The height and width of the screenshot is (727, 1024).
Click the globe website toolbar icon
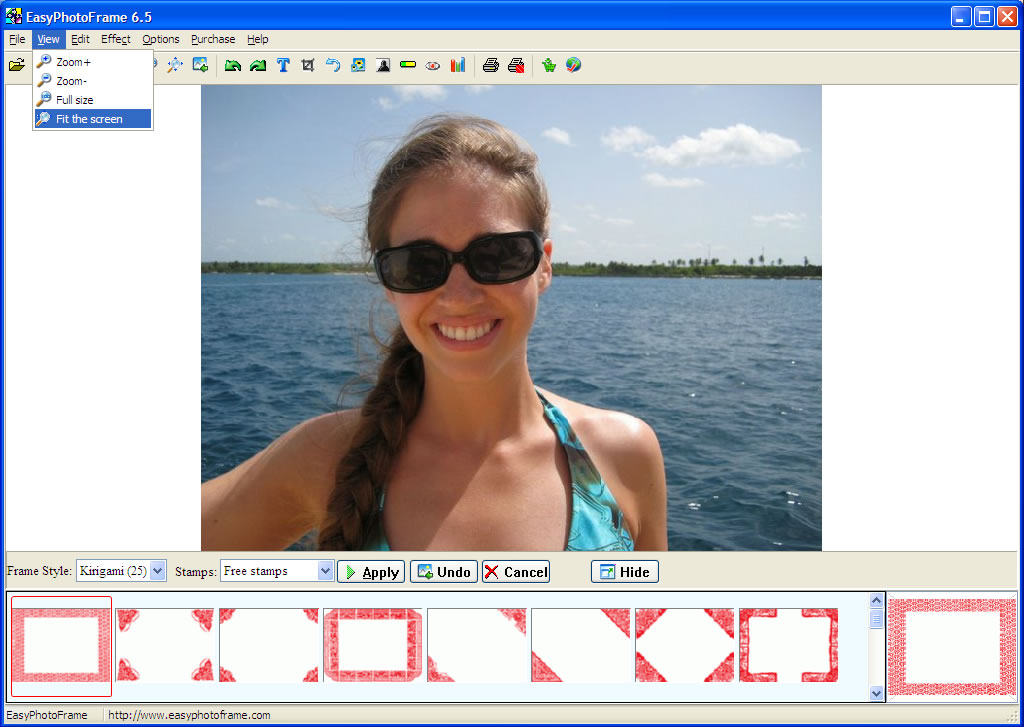pyautogui.click(x=573, y=65)
